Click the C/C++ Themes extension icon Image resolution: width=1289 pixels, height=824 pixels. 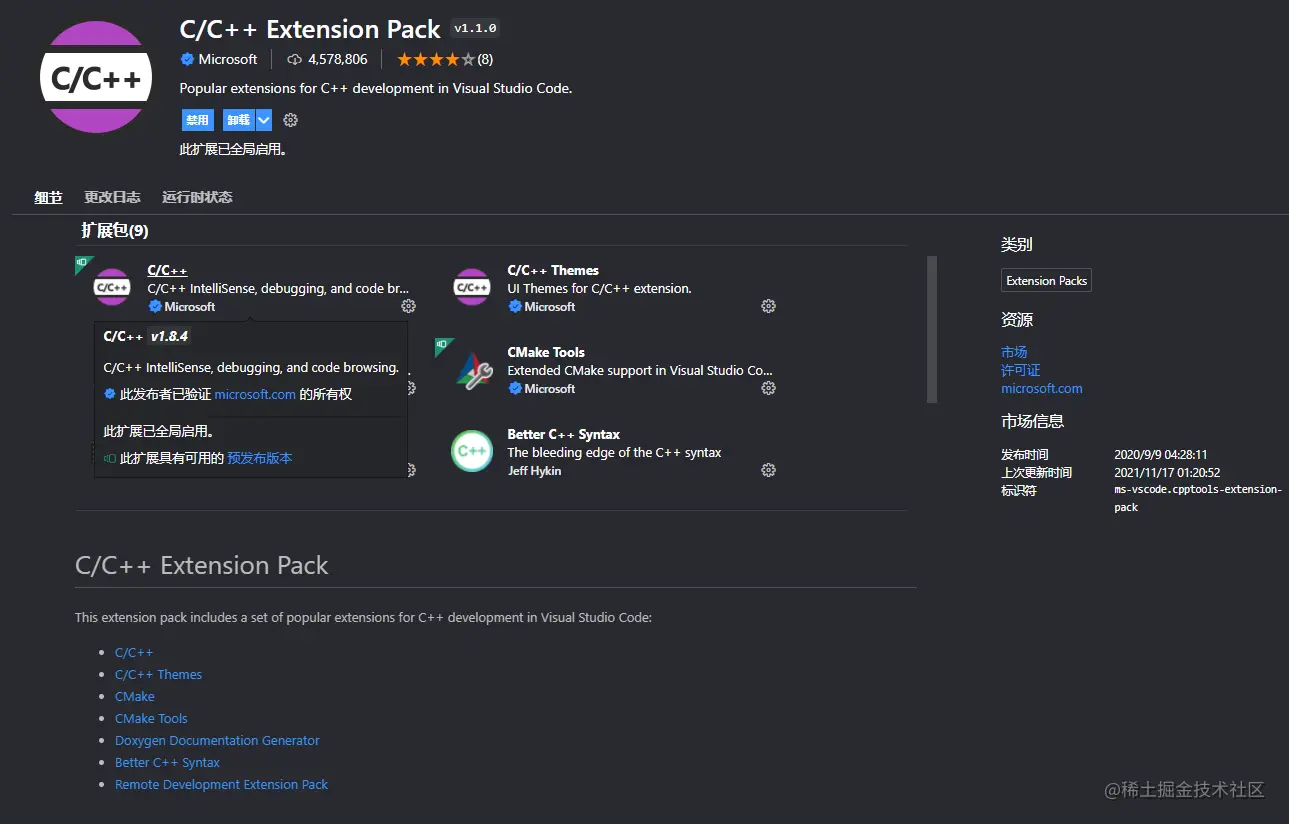tap(472, 288)
